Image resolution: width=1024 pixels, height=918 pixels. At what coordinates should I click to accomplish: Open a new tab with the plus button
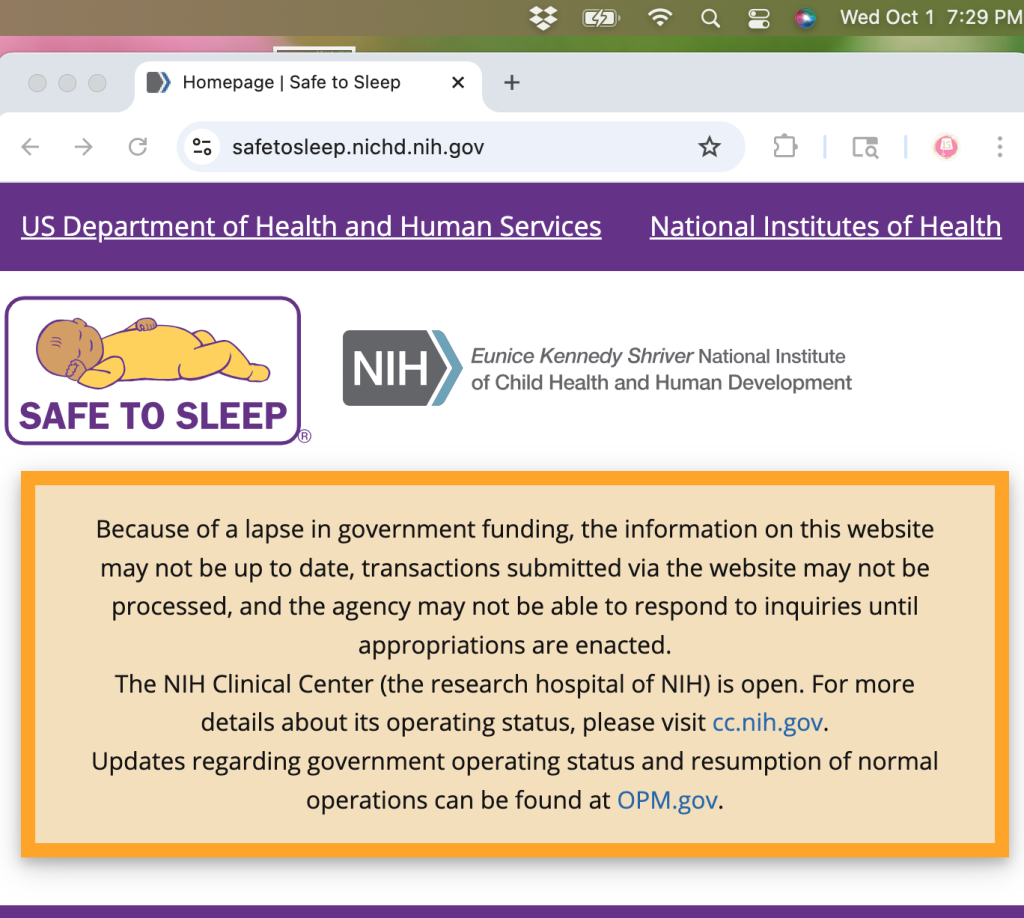[511, 82]
